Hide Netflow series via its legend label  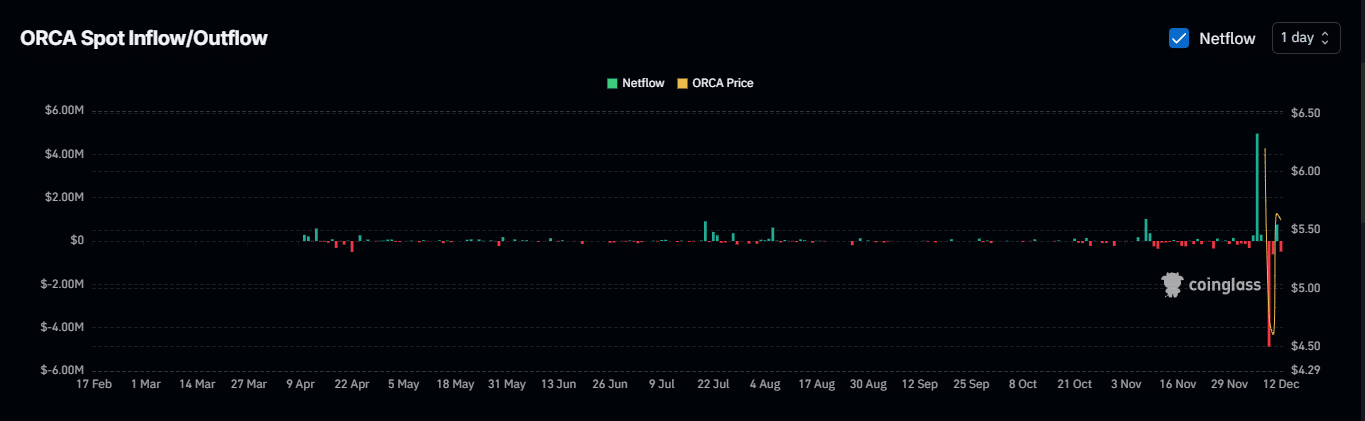(x=643, y=83)
